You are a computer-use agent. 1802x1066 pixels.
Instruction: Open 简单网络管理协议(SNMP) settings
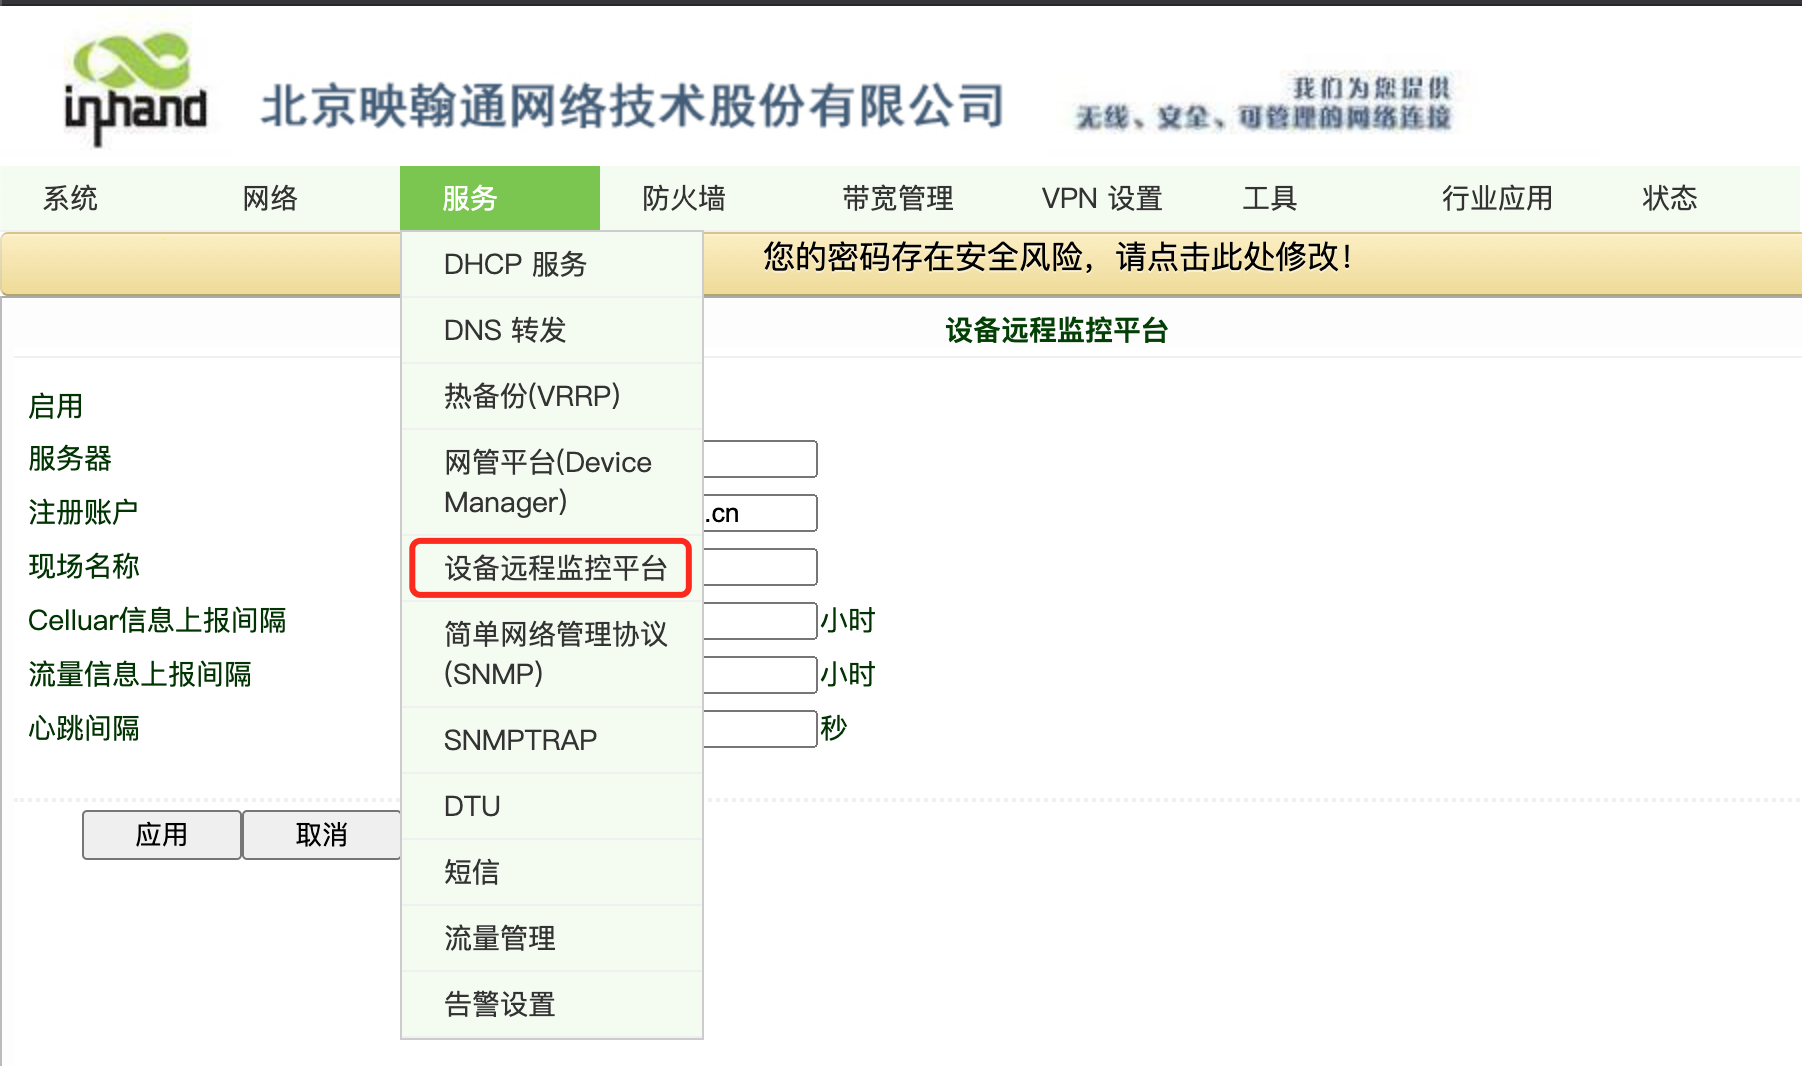555,654
